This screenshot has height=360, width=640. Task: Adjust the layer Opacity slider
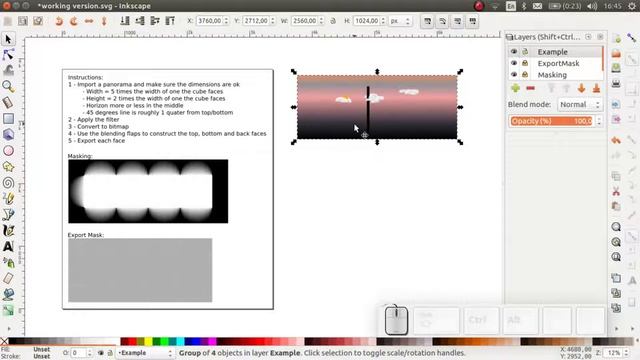click(x=551, y=121)
